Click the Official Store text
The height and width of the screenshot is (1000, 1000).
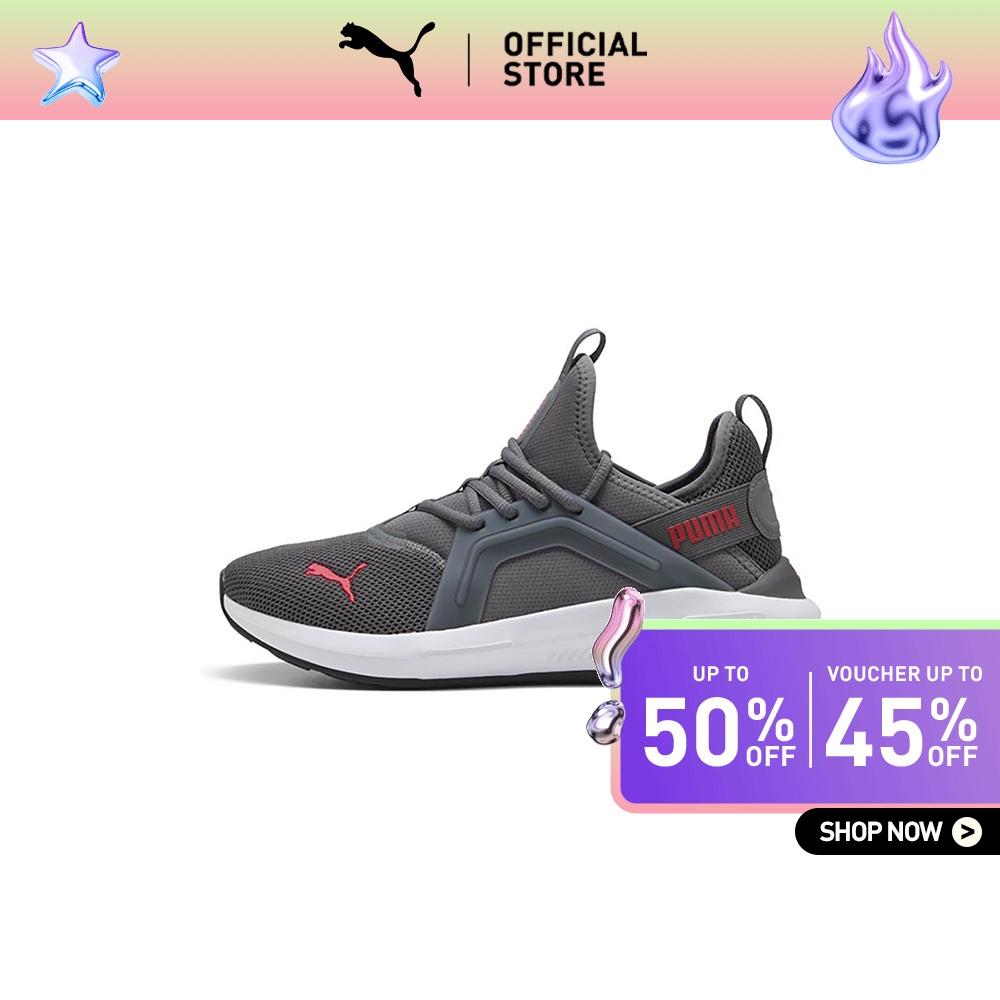(575, 59)
